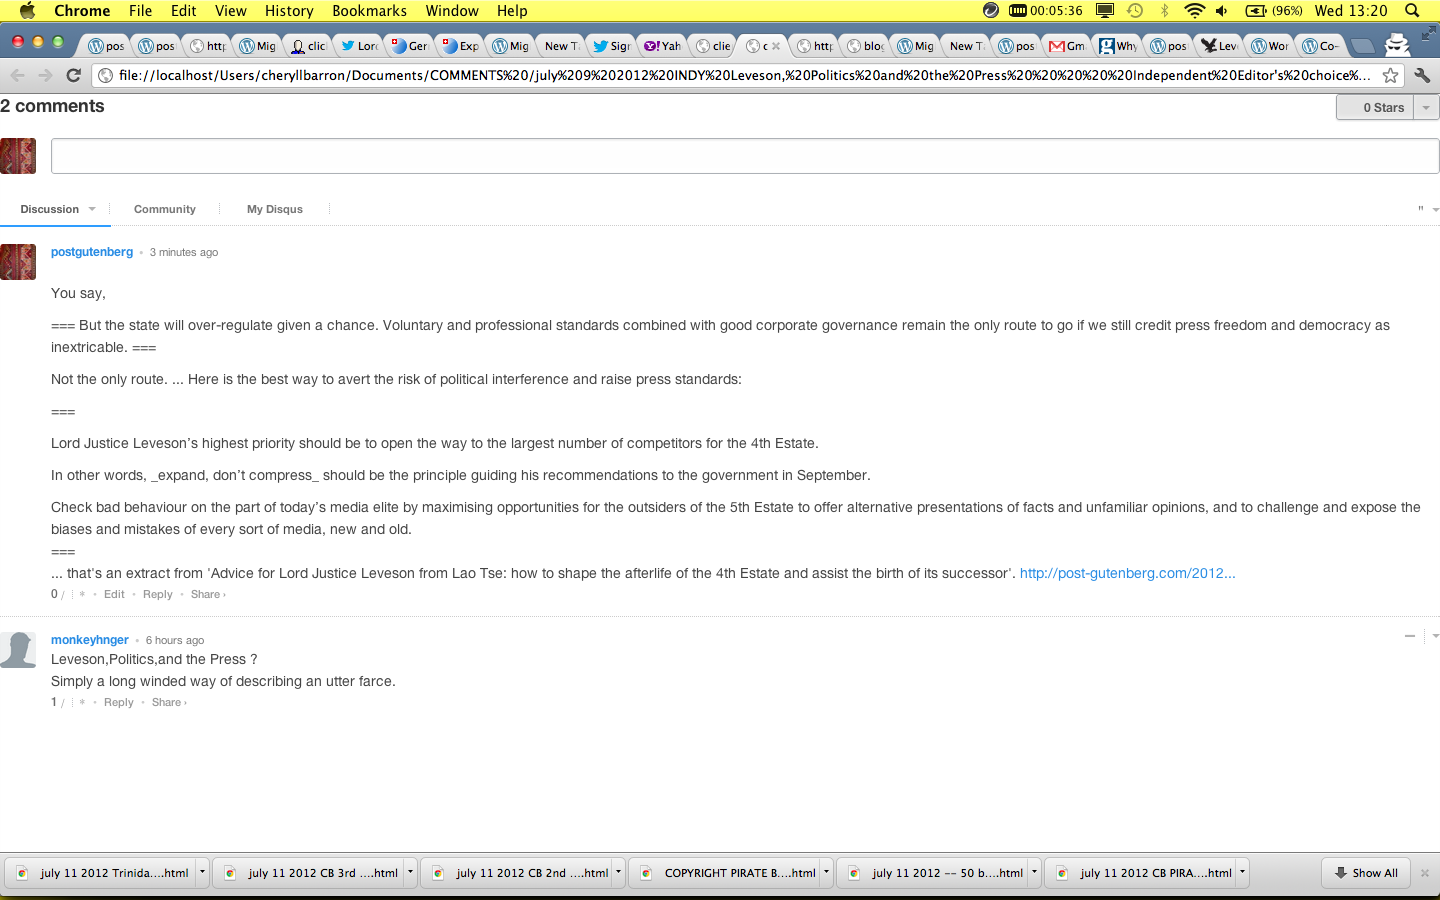Screen dimensions: 1440x900
Task: Switch to the Community tab
Action: pyautogui.click(x=164, y=209)
